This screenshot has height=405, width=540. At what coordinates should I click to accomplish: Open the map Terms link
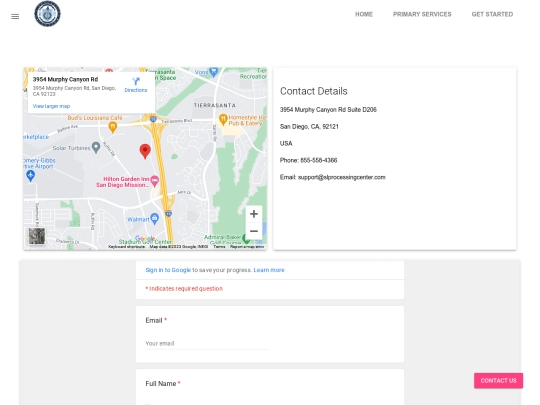[x=219, y=247]
